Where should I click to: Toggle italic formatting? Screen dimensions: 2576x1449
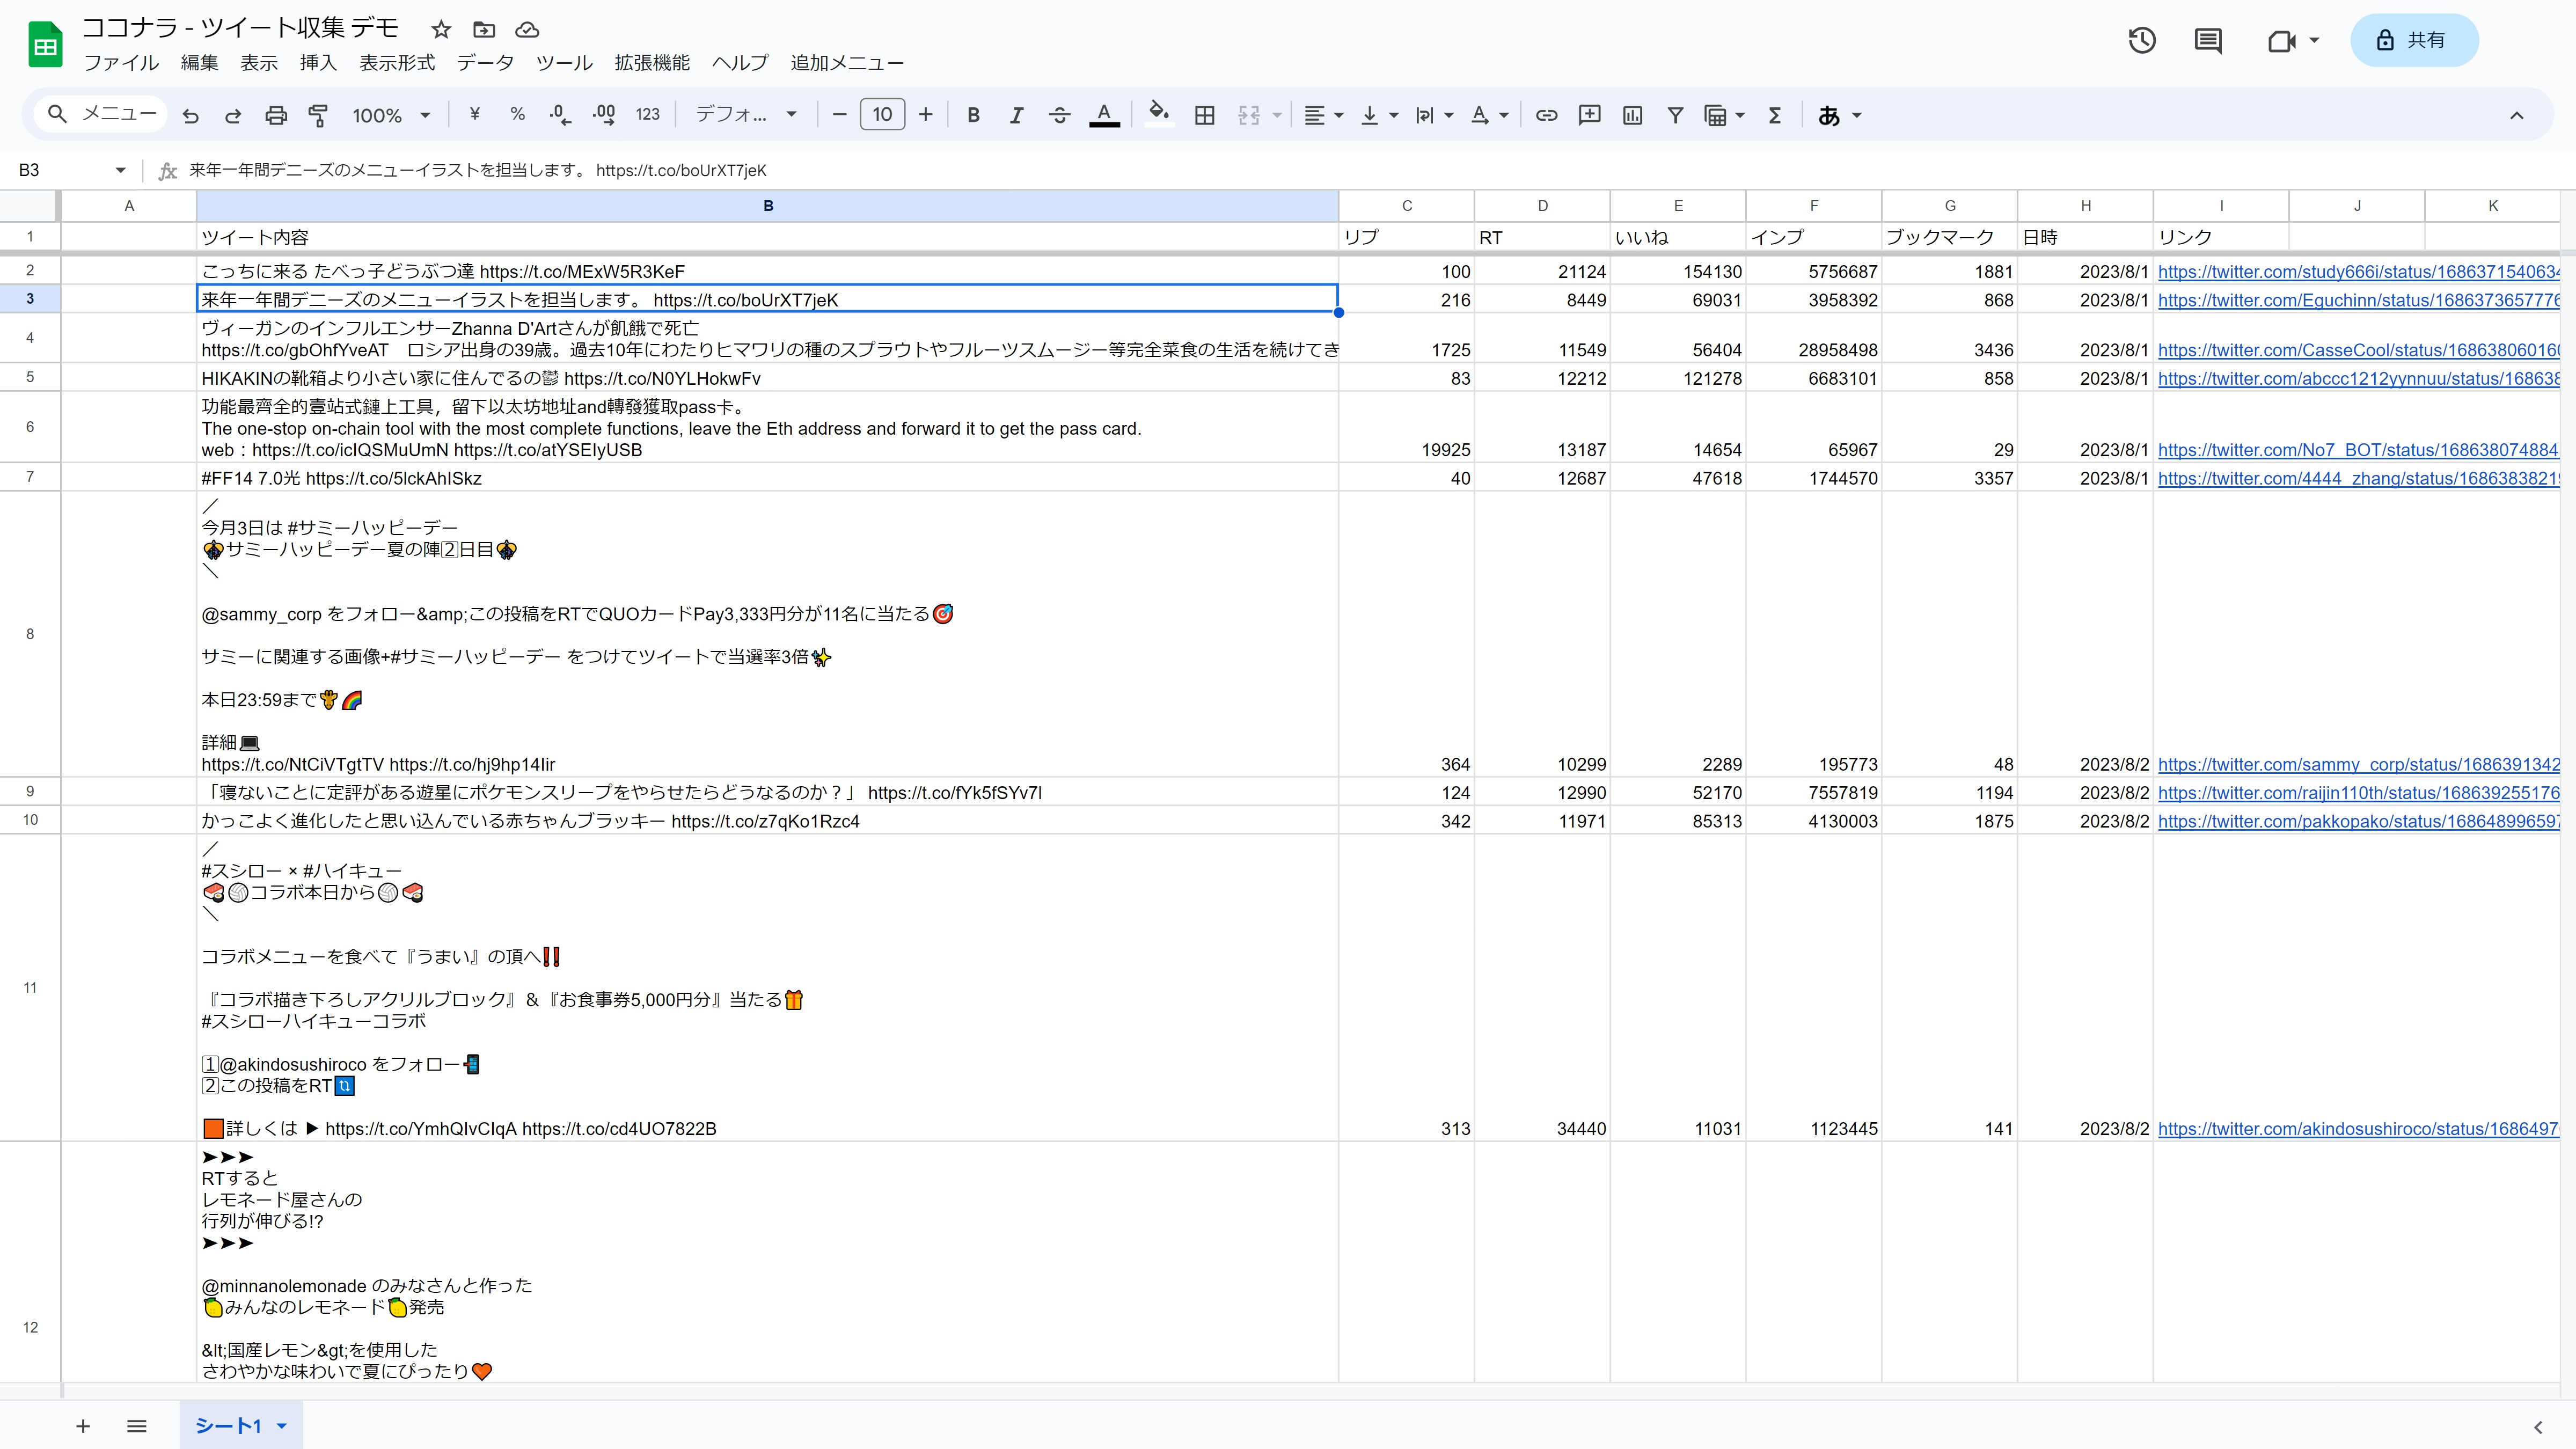[x=1016, y=115]
